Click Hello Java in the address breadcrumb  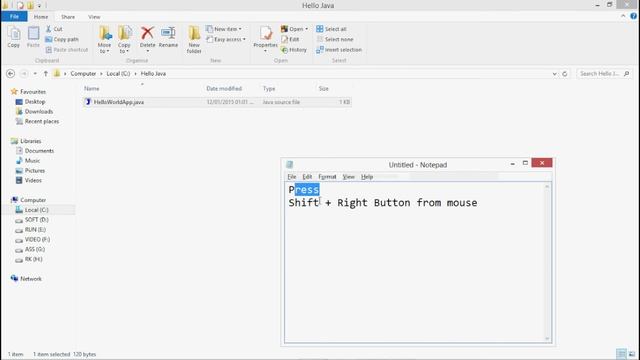[153, 73]
